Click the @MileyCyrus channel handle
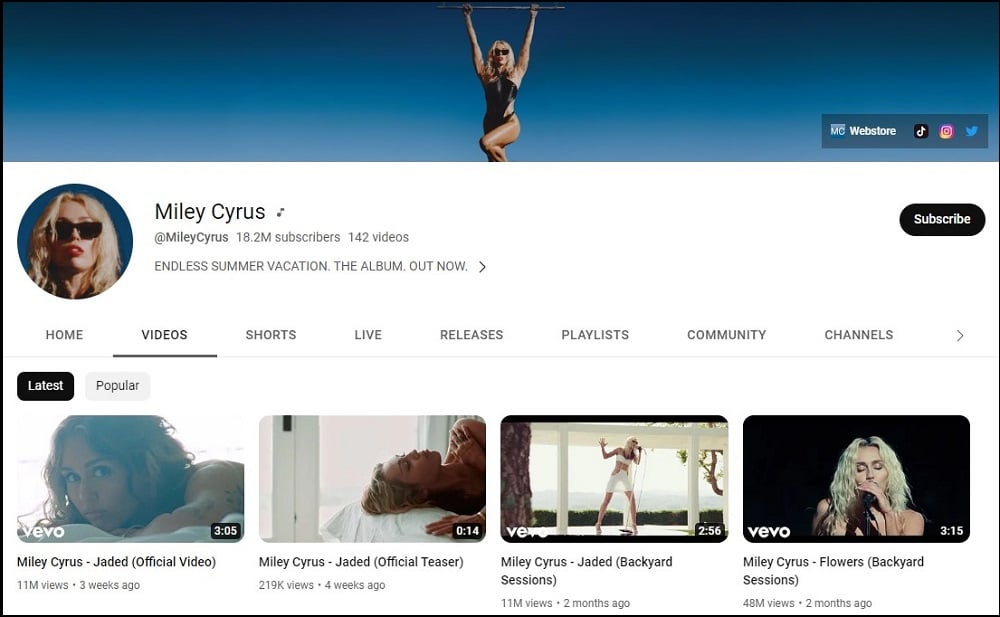This screenshot has height=617, width=1000. click(x=191, y=237)
